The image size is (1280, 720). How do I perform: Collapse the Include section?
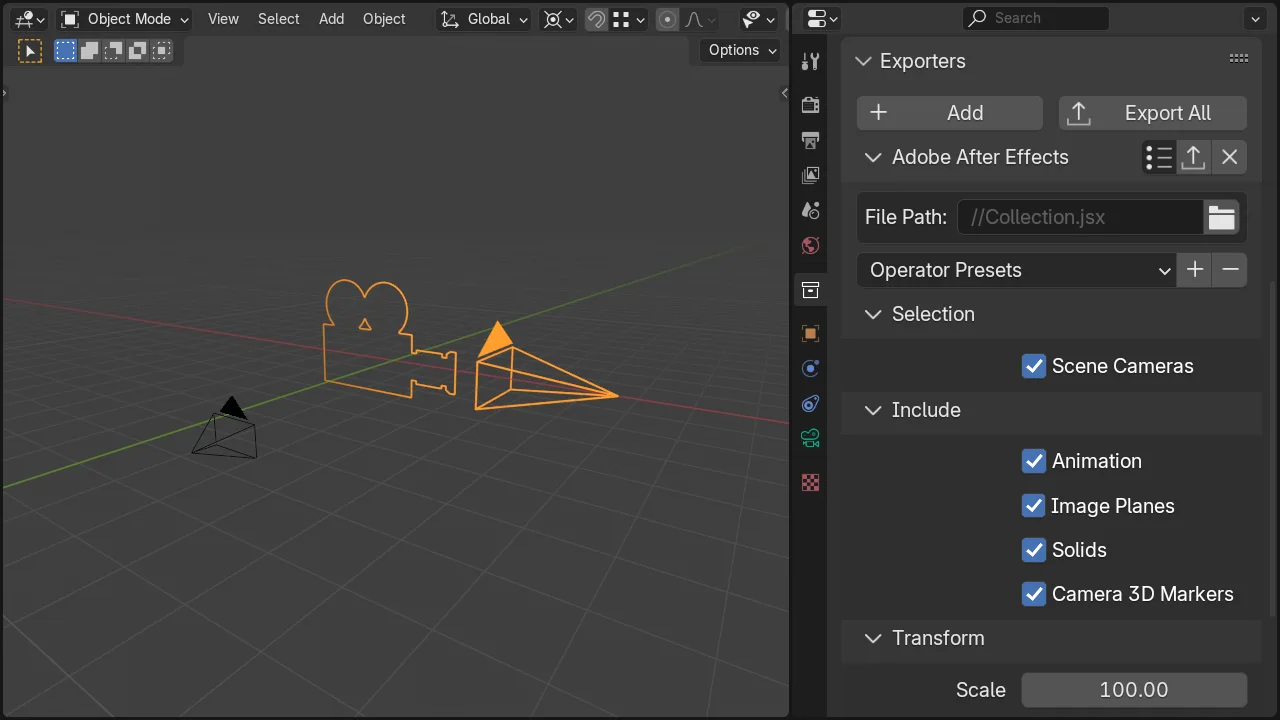873,410
